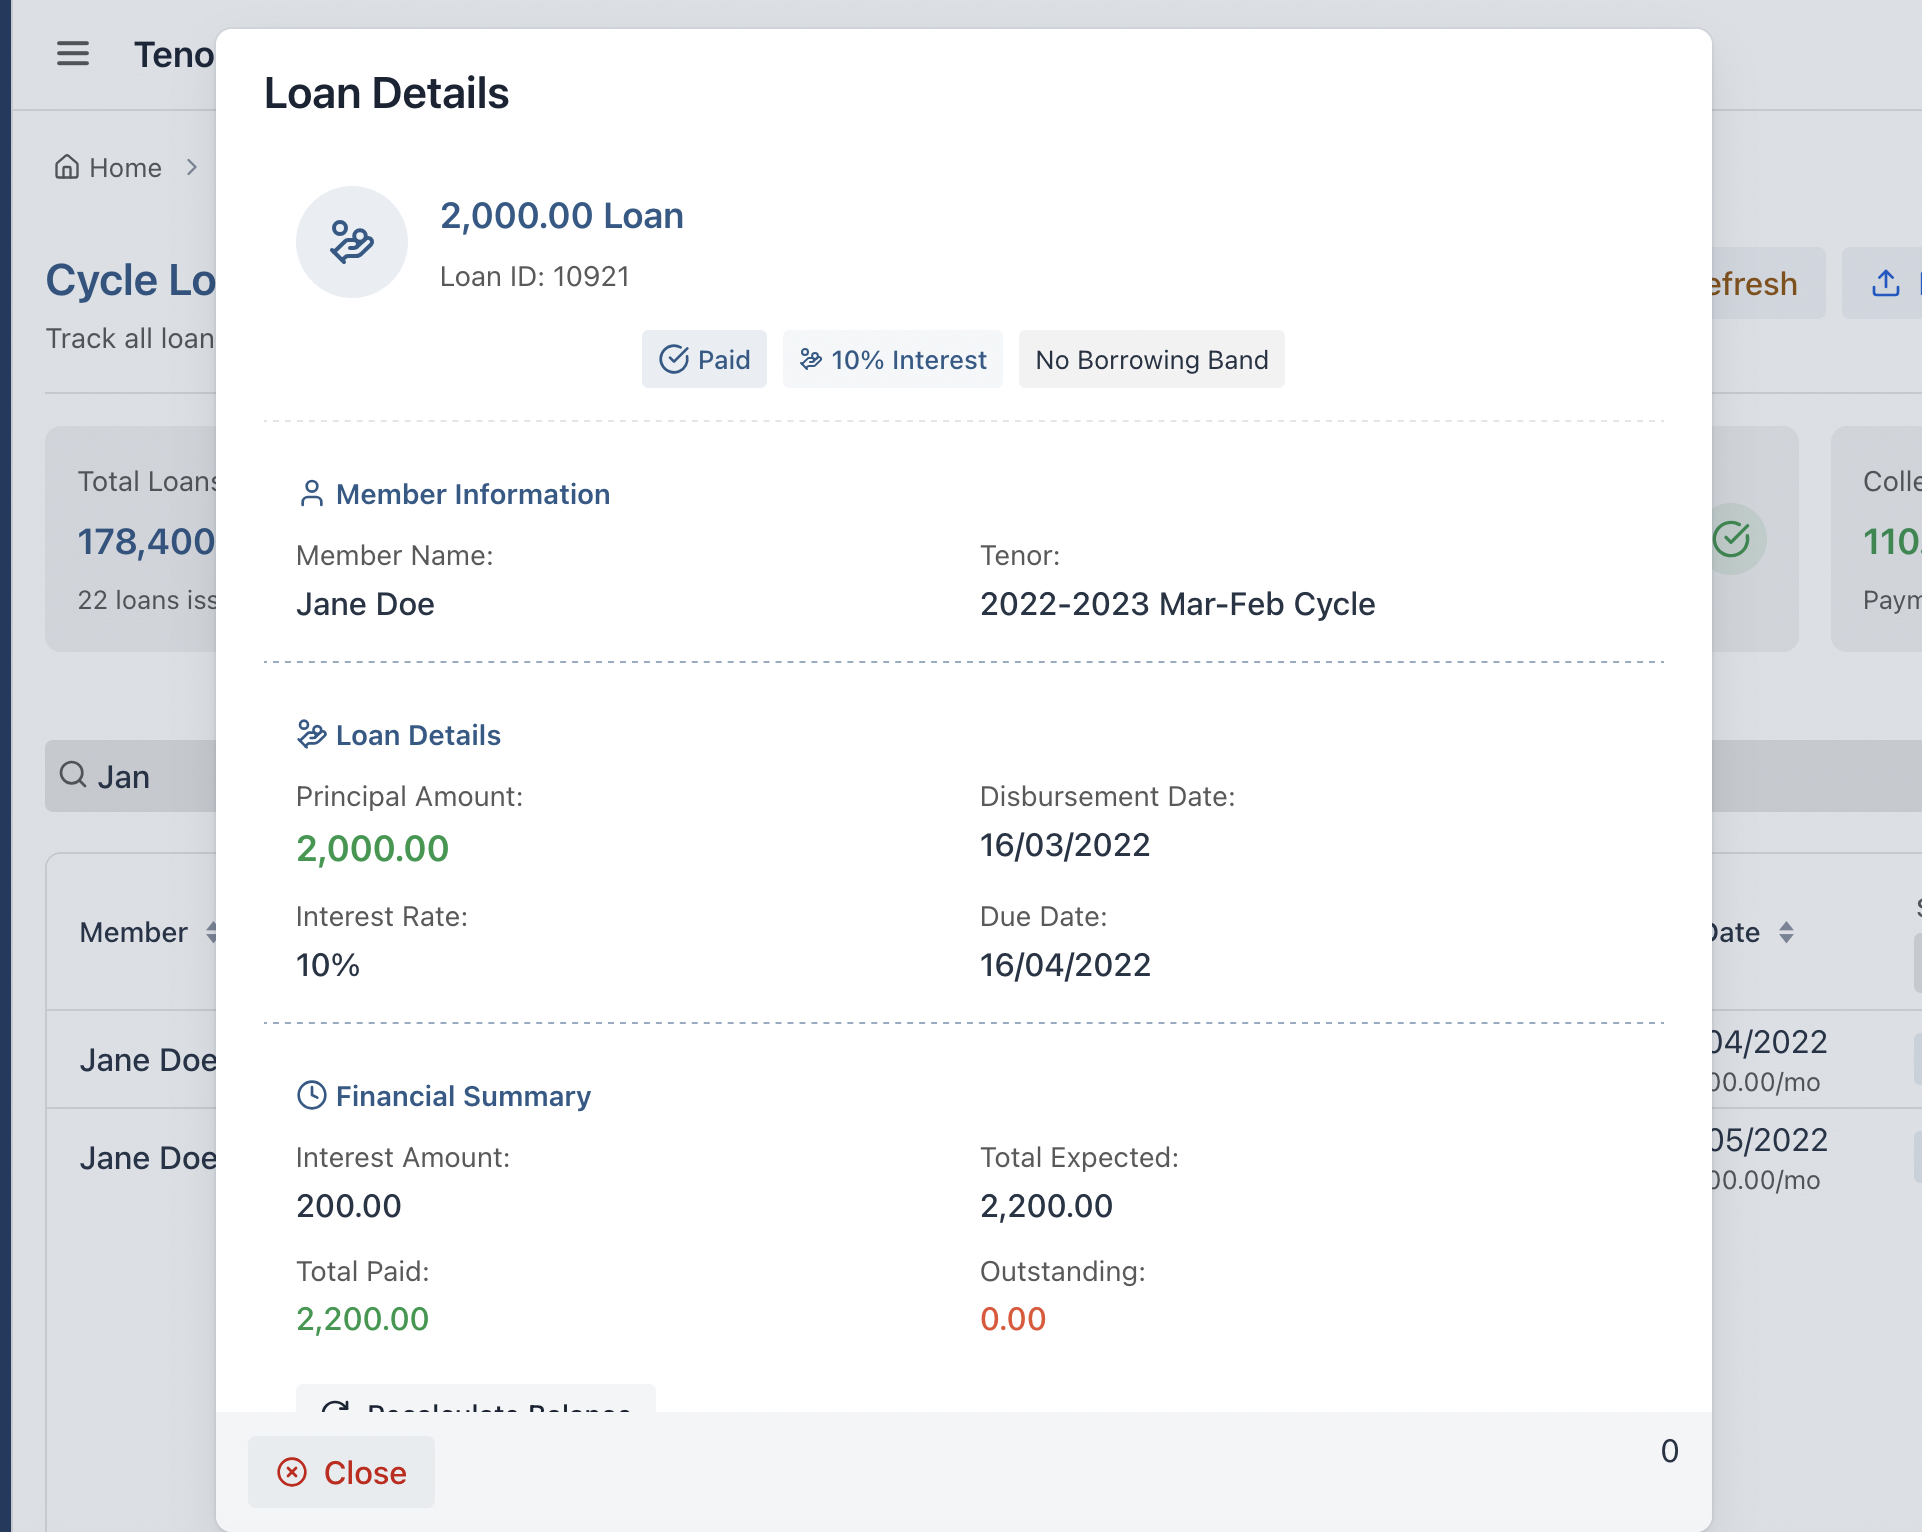Click the export/upload icon near Refresh

(x=1886, y=283)
